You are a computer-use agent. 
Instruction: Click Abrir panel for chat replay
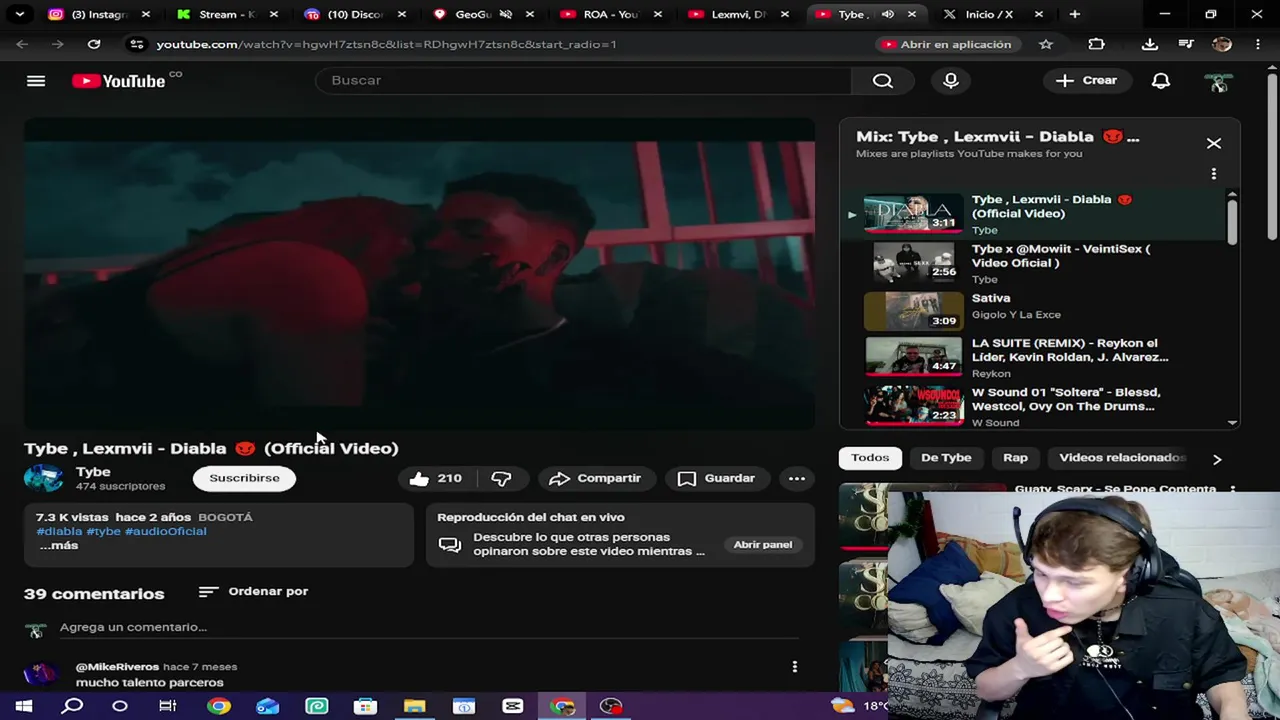pyautogui.click(x=763, y=545)
